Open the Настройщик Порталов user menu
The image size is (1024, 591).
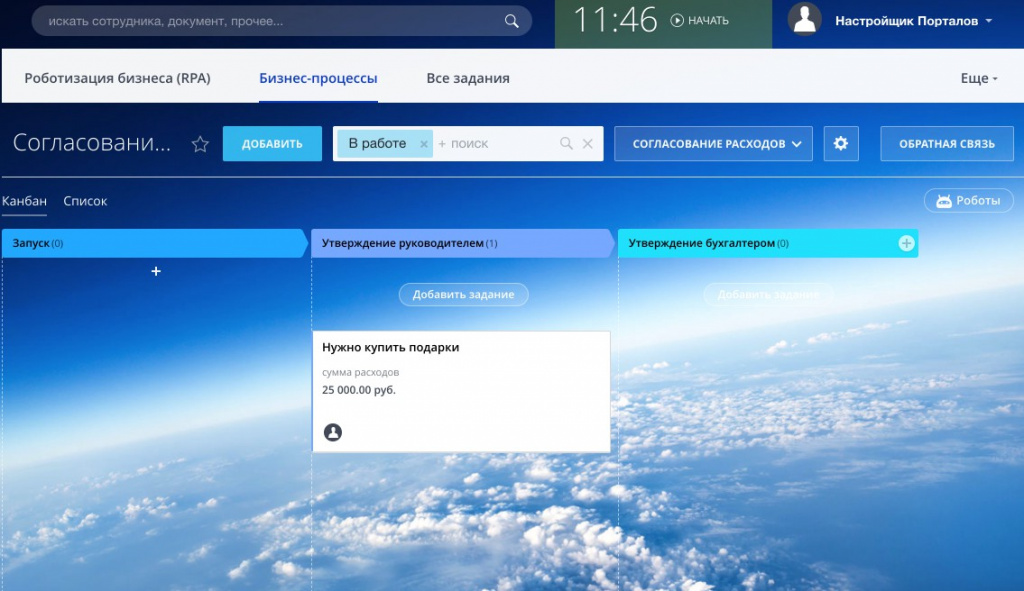coord(913,21)
